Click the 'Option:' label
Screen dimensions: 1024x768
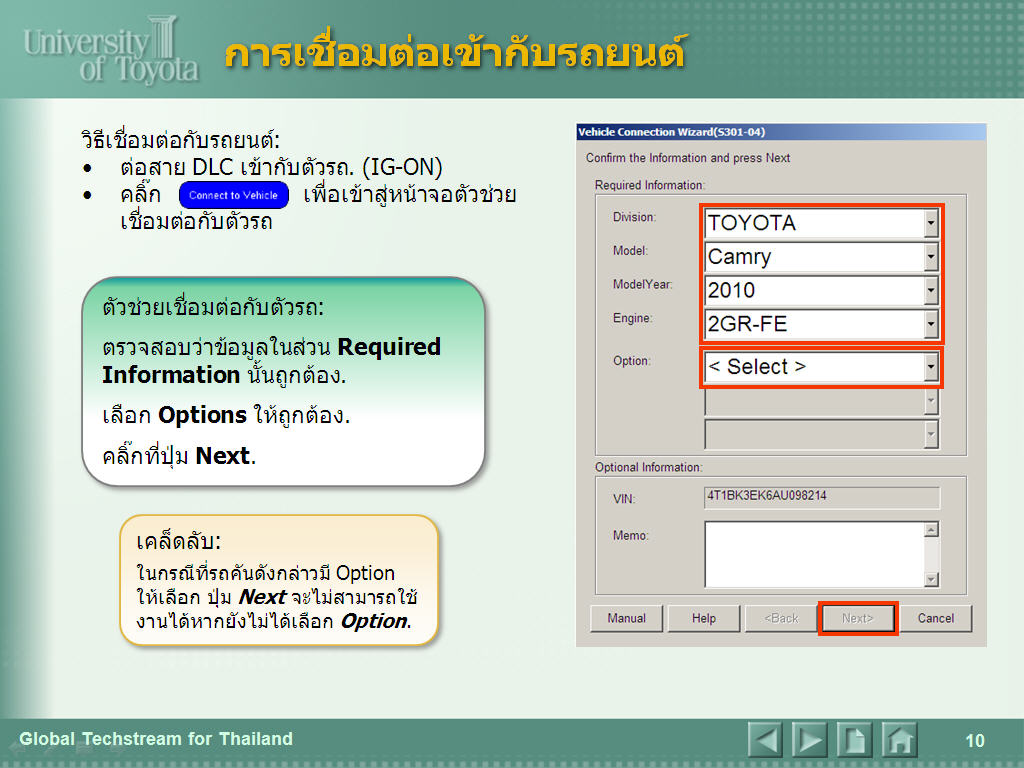click(x=632, y=361)
